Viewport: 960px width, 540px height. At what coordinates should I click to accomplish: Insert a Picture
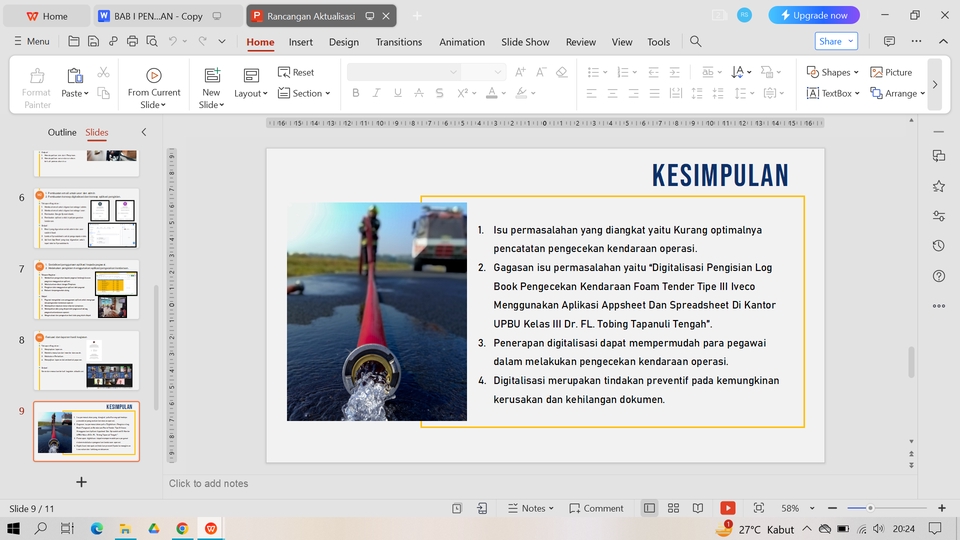(891, 72)
